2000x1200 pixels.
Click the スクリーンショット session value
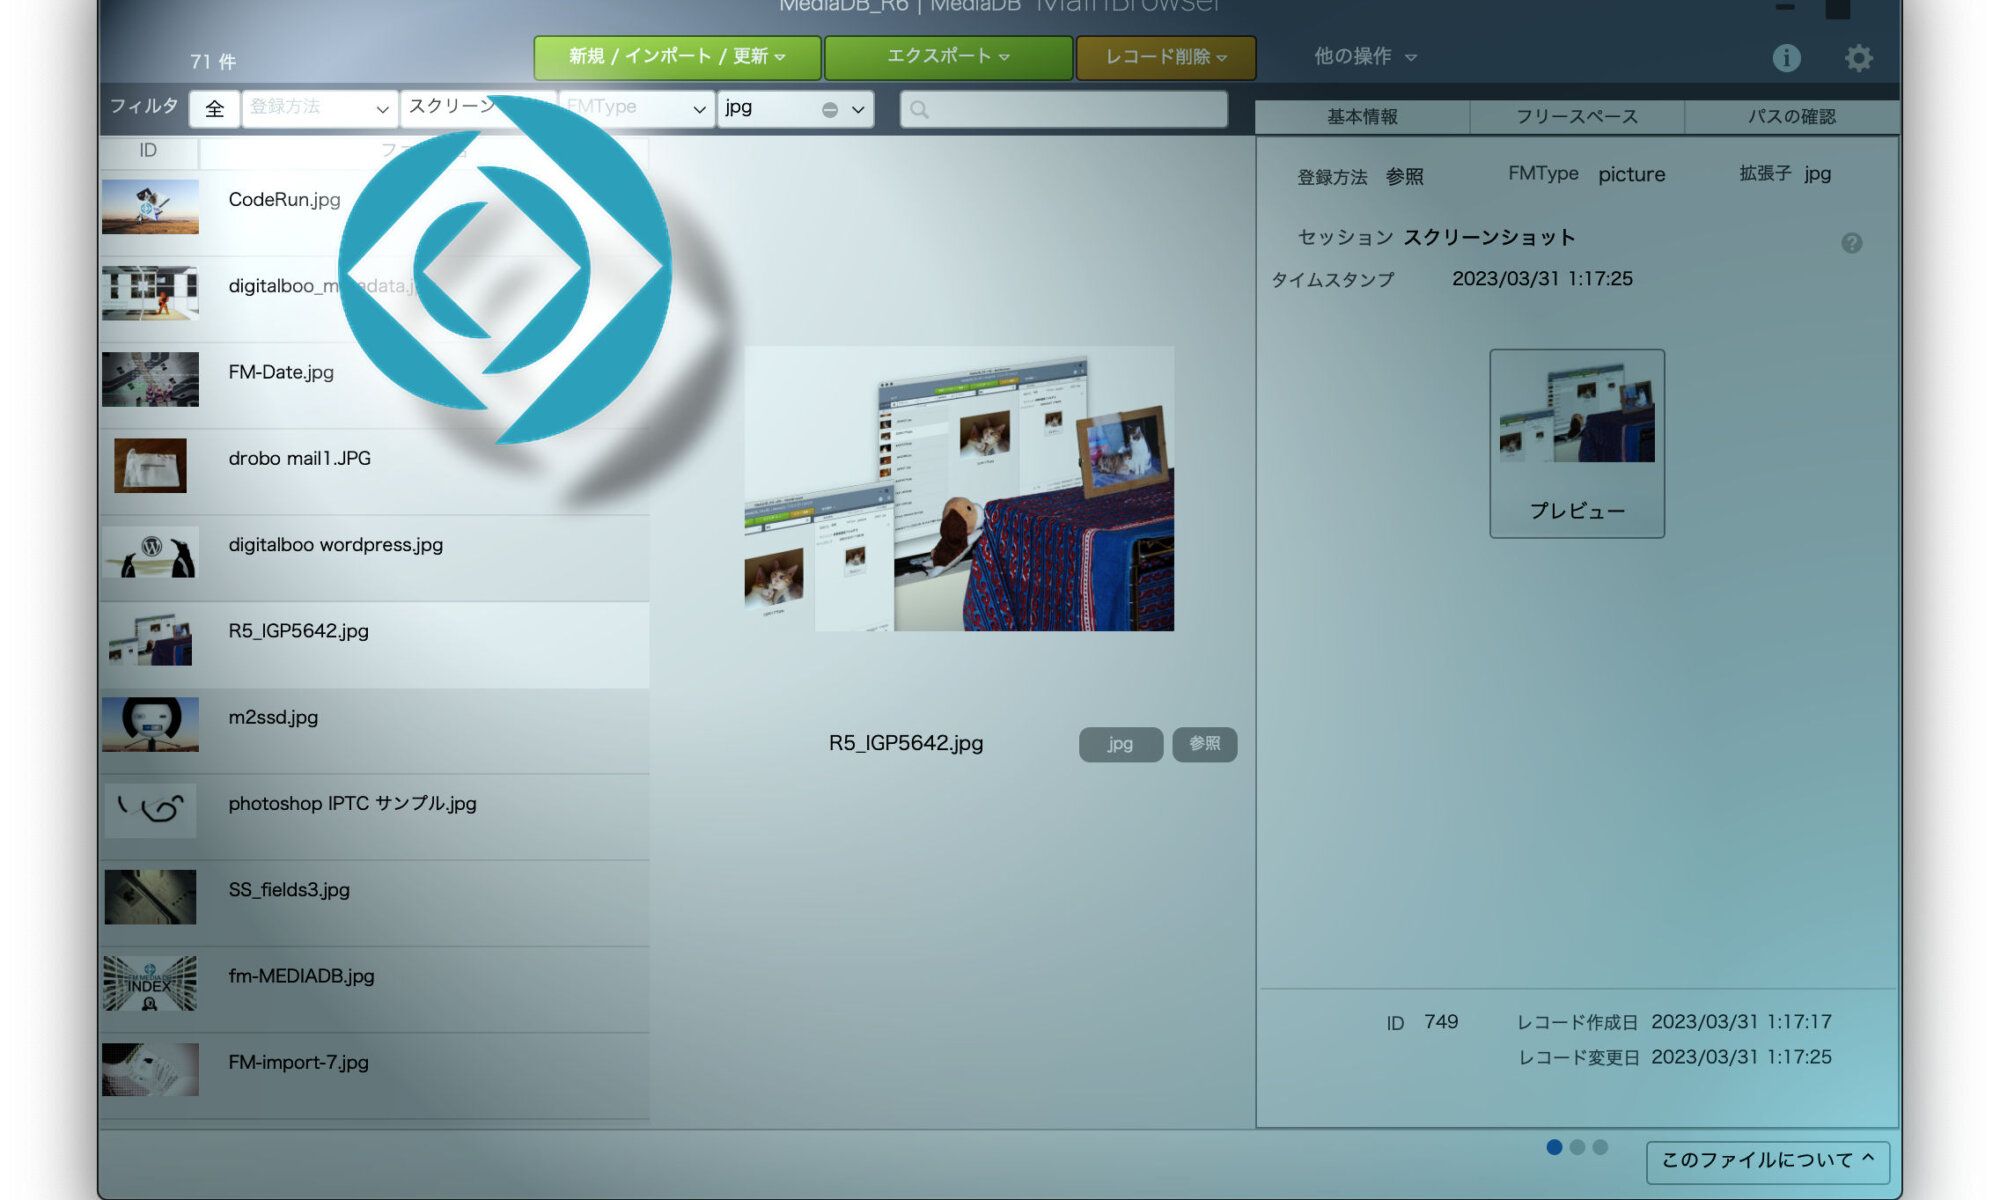(x=1489, y=238)
